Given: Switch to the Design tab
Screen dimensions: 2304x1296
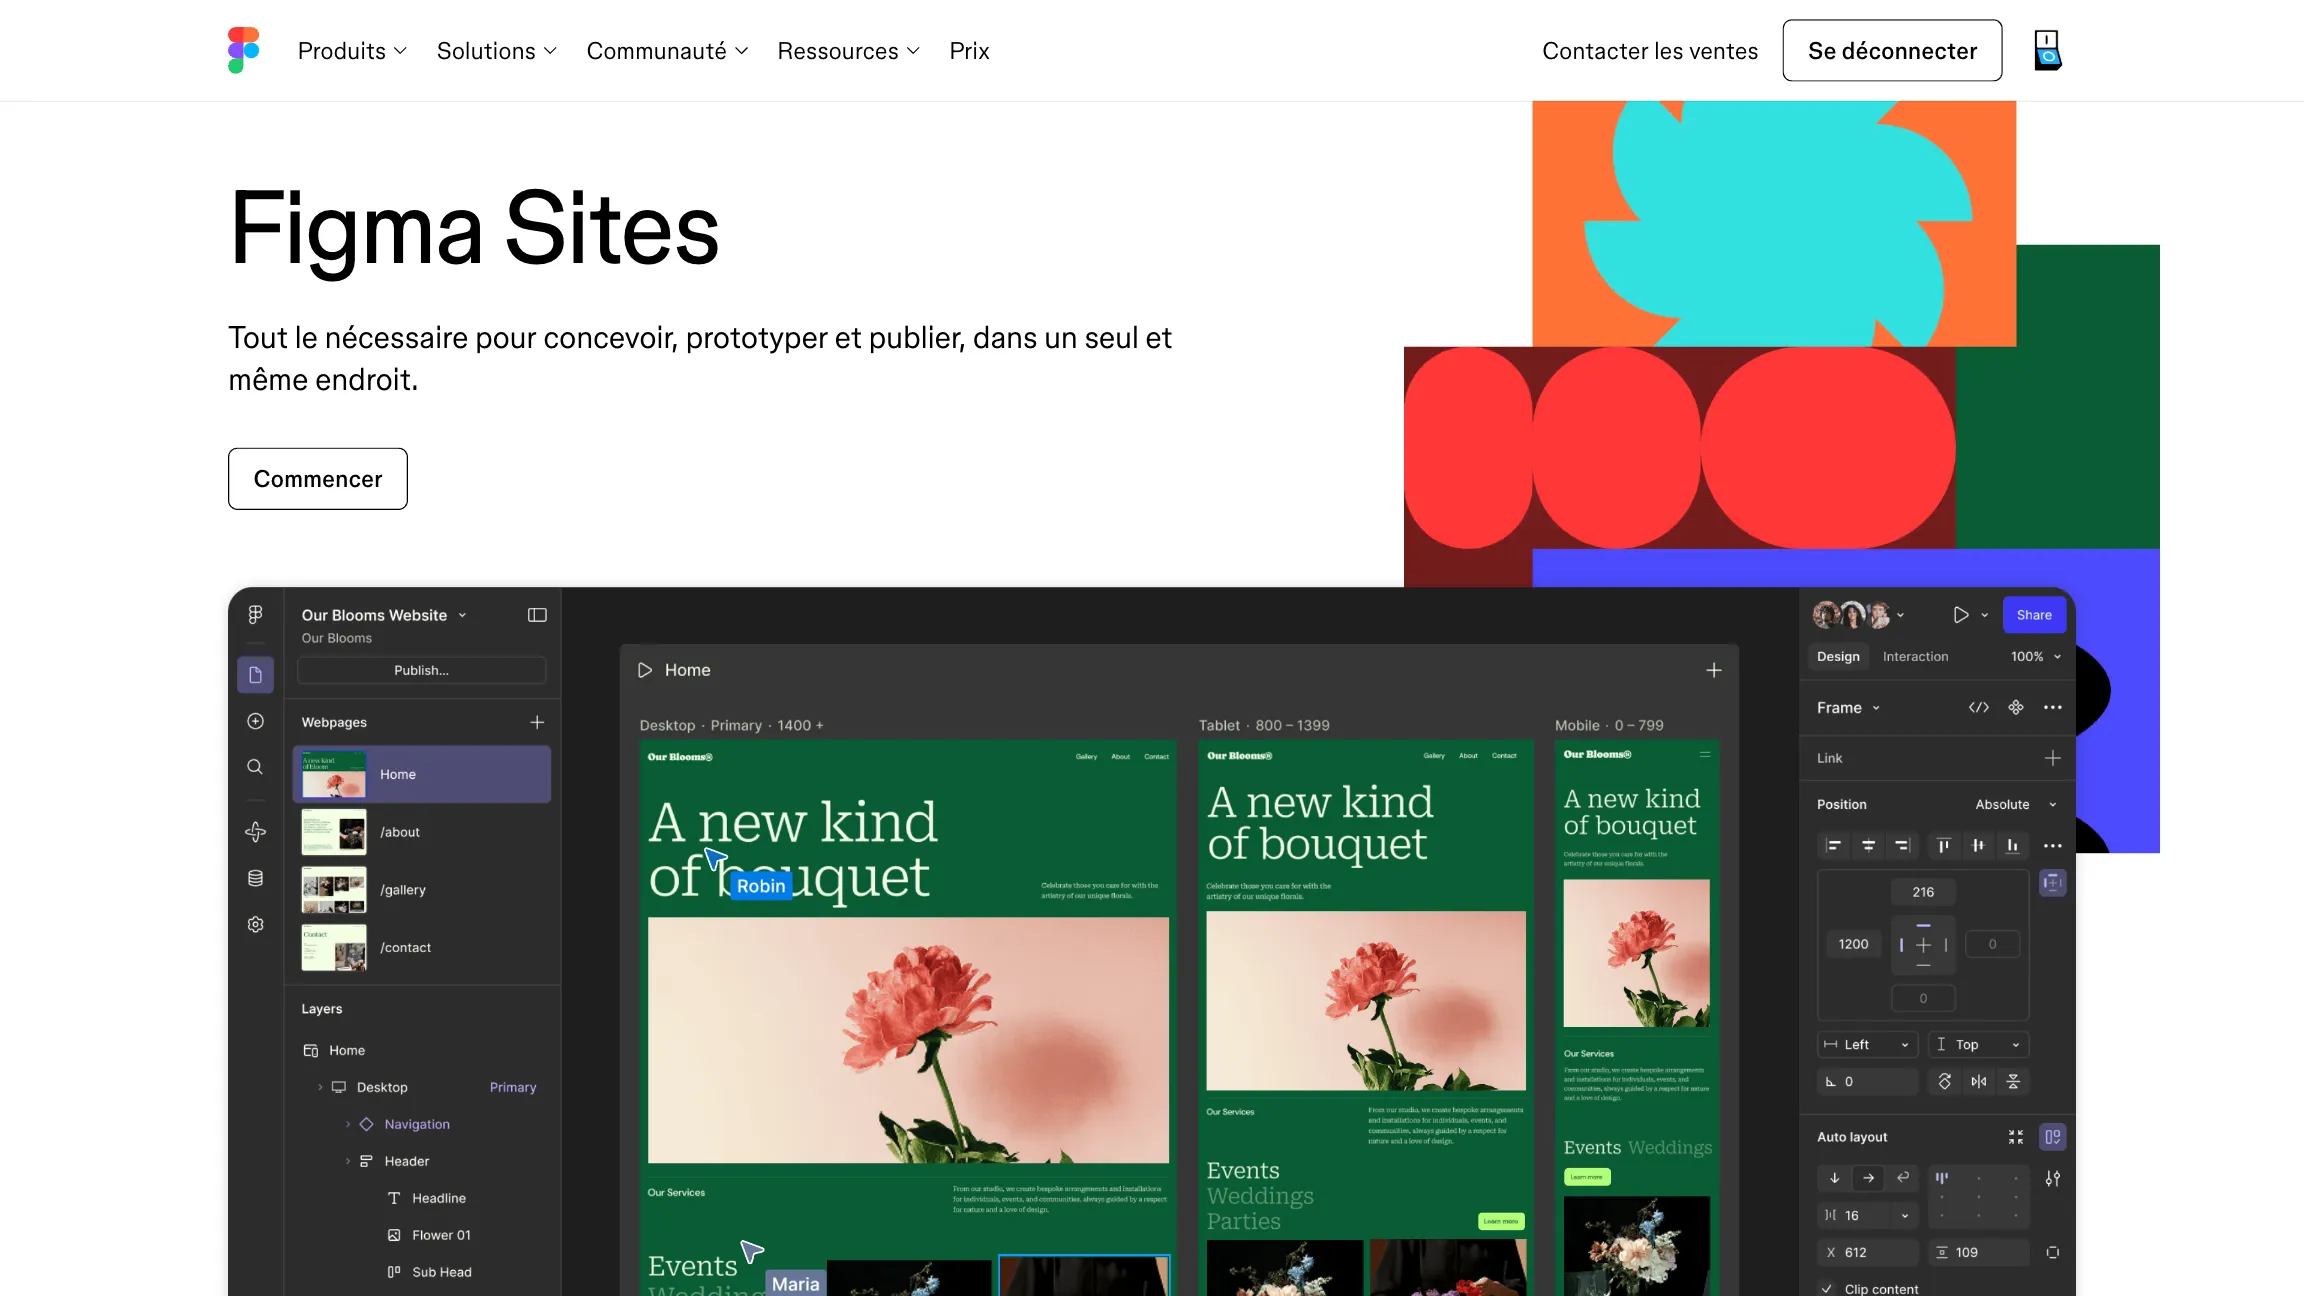Looking at the screenshot, I should [x=1838, y=656].
